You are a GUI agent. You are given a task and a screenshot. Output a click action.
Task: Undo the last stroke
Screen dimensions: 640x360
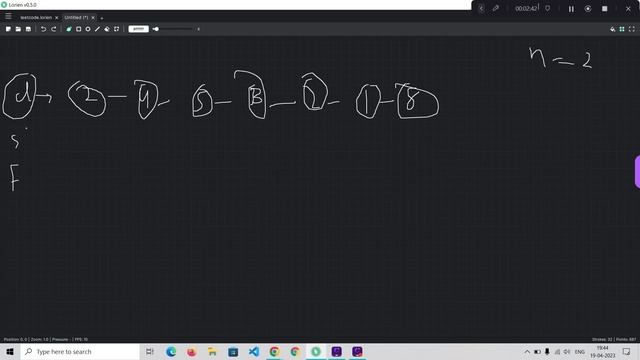pyautogui.click(x=43, y=29)
